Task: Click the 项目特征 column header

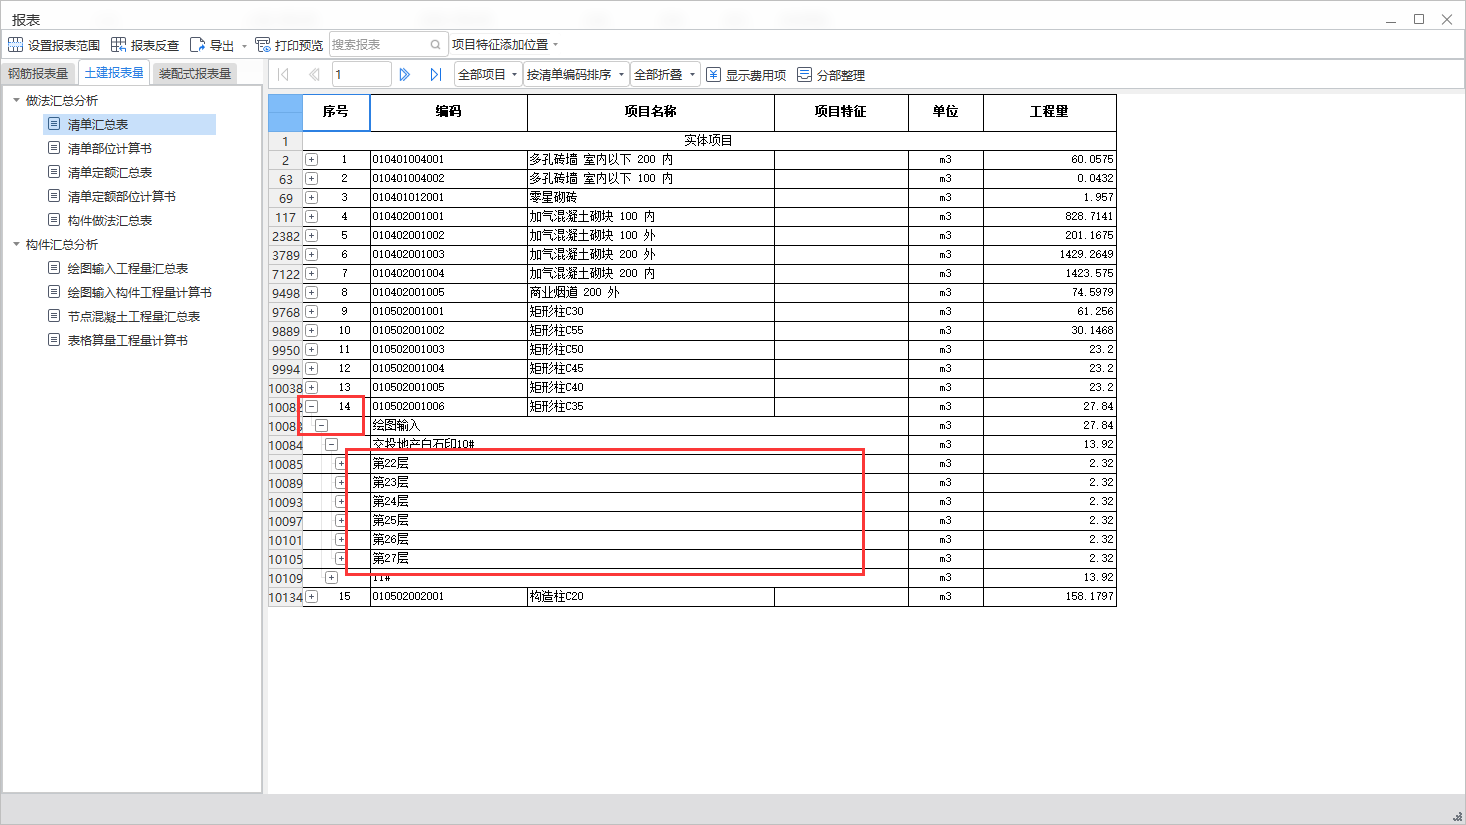Action: 841,112
